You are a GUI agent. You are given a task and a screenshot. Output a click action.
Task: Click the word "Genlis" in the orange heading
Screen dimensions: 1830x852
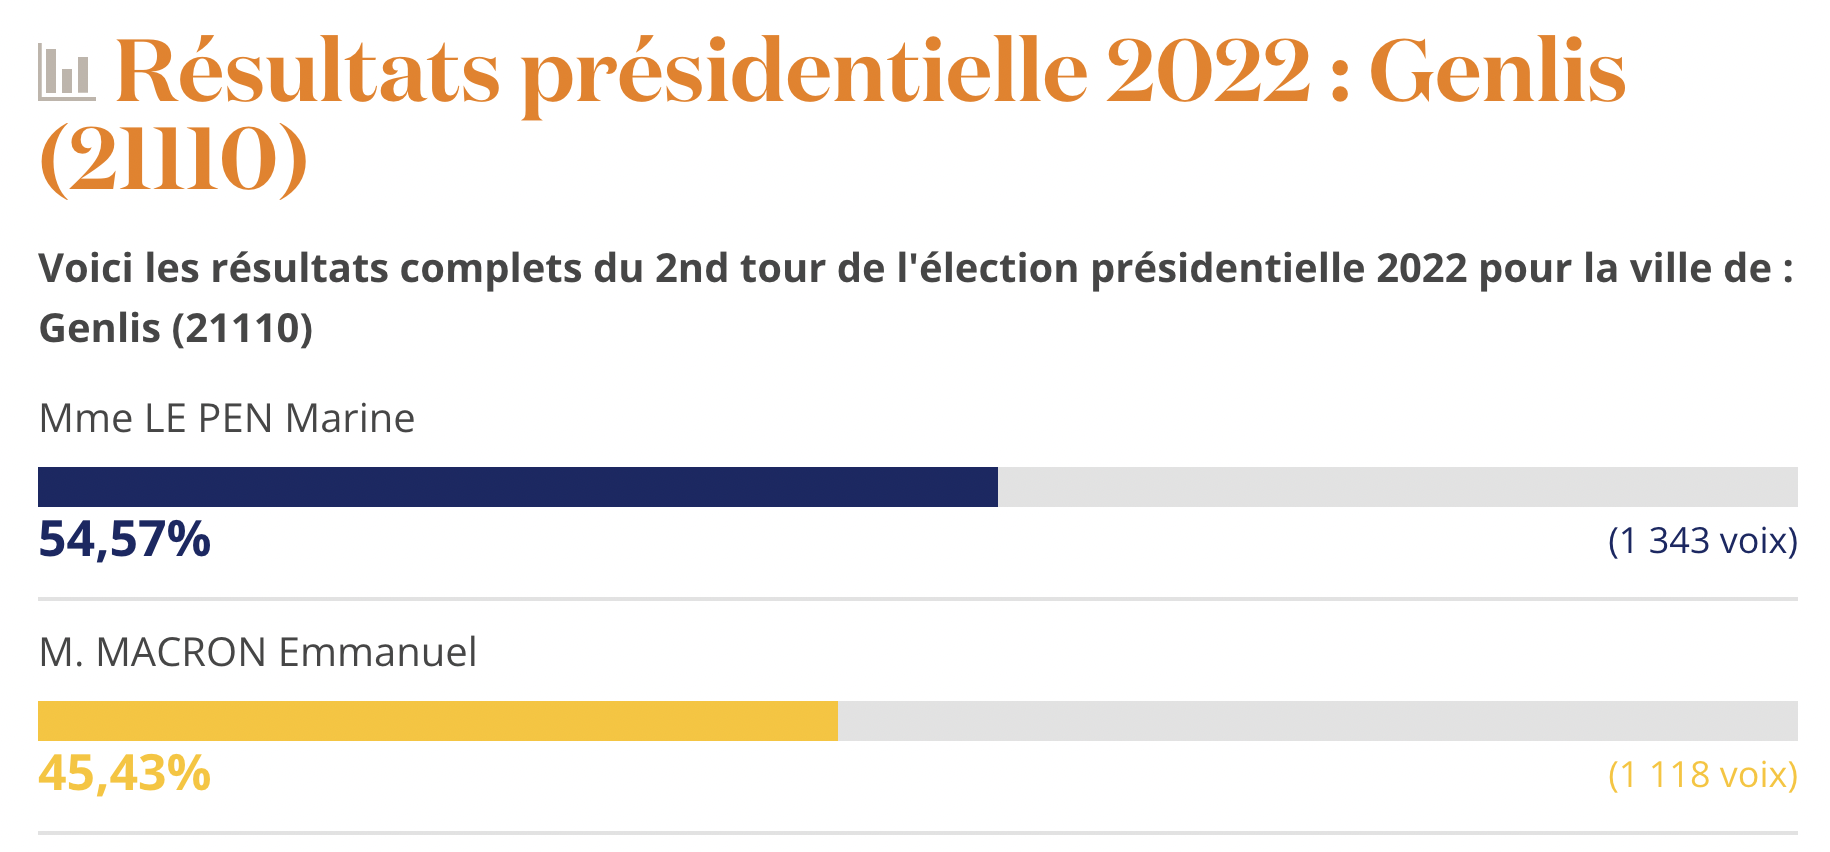pyautogui.click(x=1496, y=72)
